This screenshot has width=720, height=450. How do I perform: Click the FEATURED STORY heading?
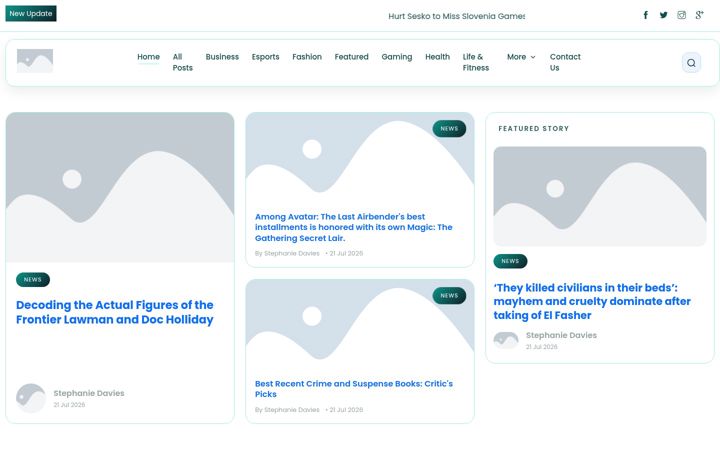(x=534, y=129)
